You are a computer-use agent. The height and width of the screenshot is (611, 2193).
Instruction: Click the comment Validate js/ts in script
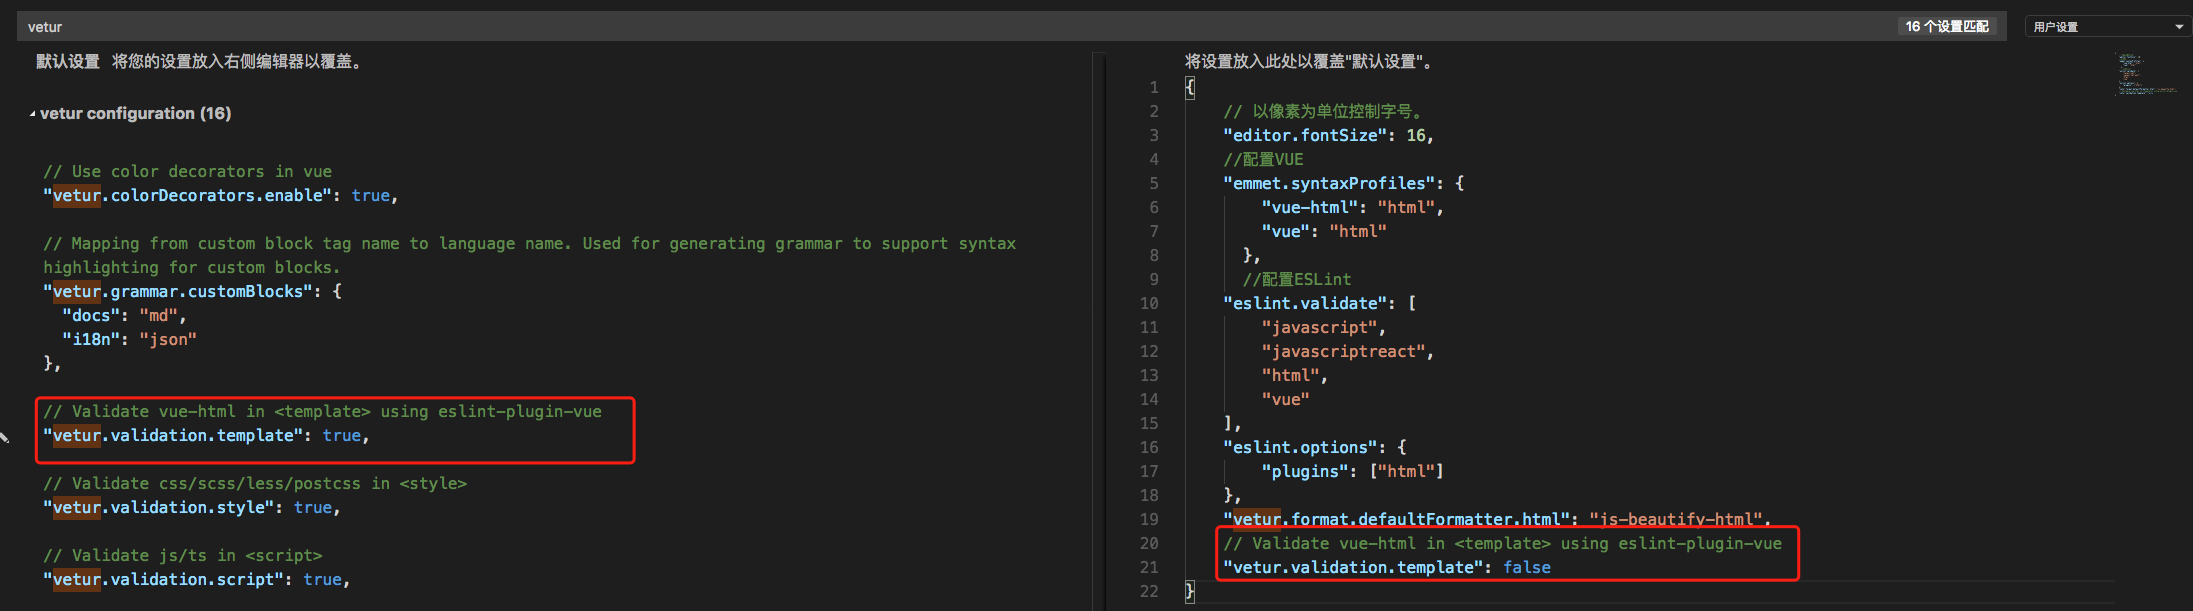pos(183,556)
